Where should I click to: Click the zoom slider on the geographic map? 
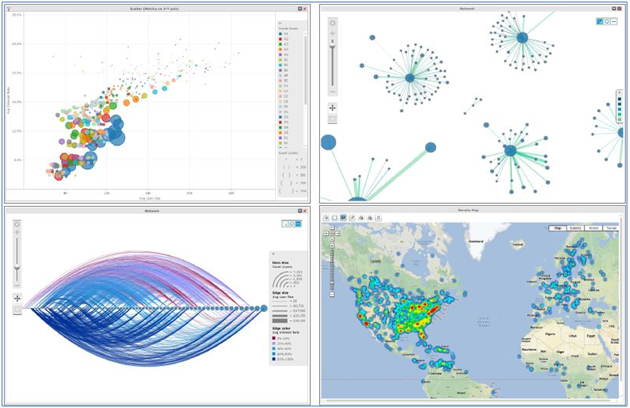[329, 262]
